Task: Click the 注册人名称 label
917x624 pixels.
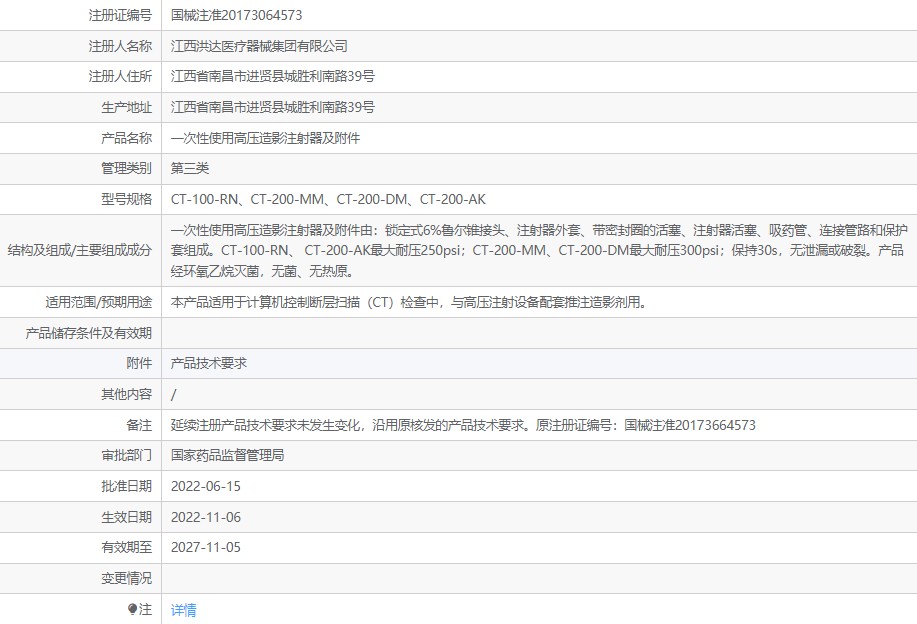Action: click(120, 46)
